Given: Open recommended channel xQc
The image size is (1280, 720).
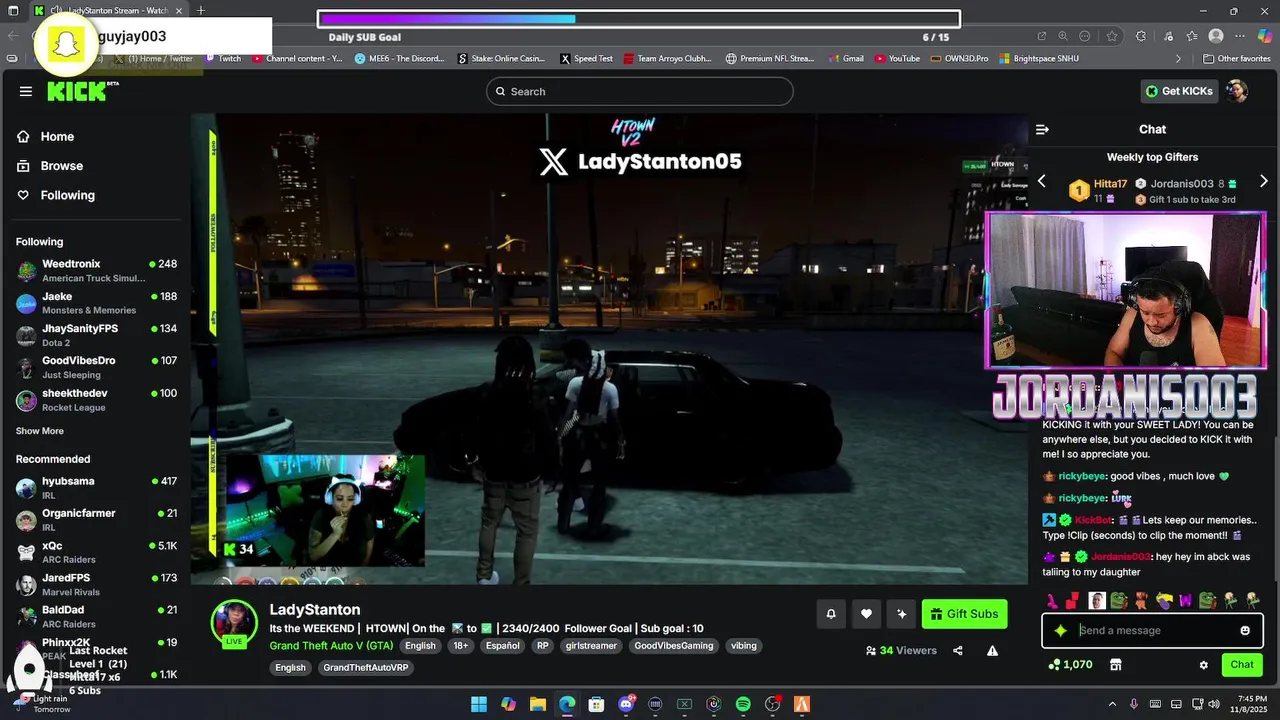Looking at the screenshot, I should point(96,553).
